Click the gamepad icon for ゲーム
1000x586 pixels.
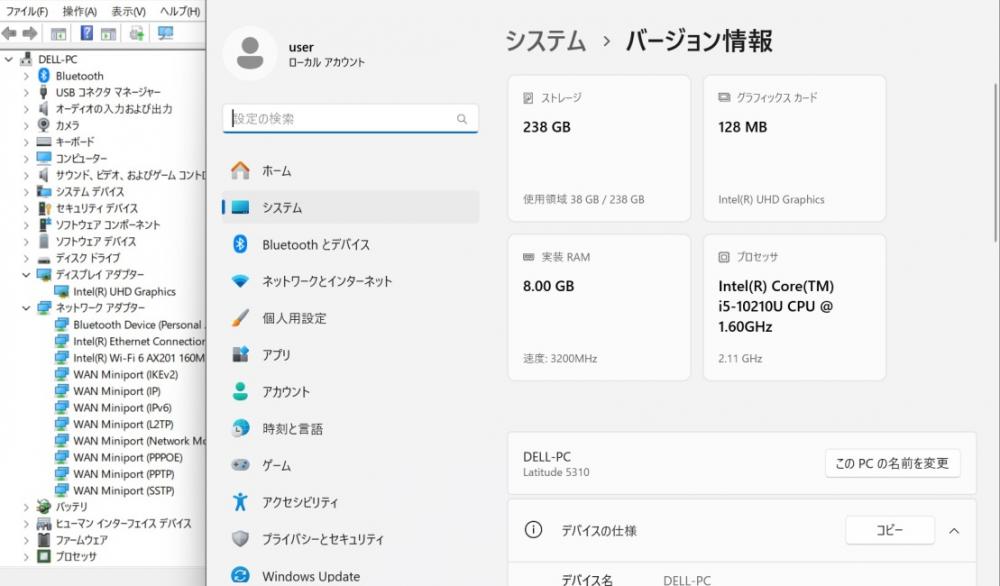pos(240,465)
